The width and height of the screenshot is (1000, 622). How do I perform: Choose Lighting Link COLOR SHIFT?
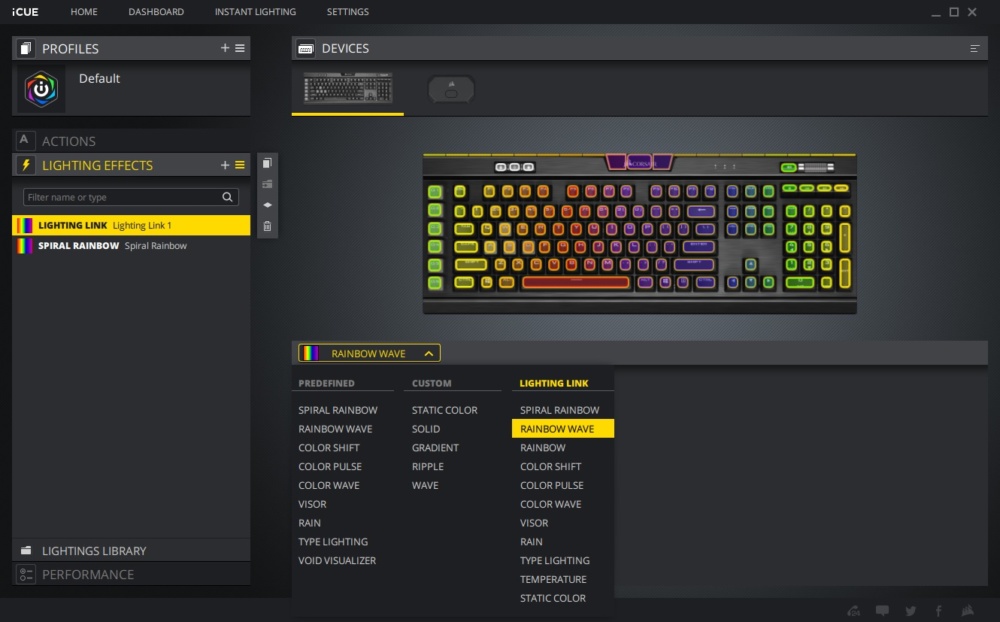pyautogui.click(x=550, y=466)
